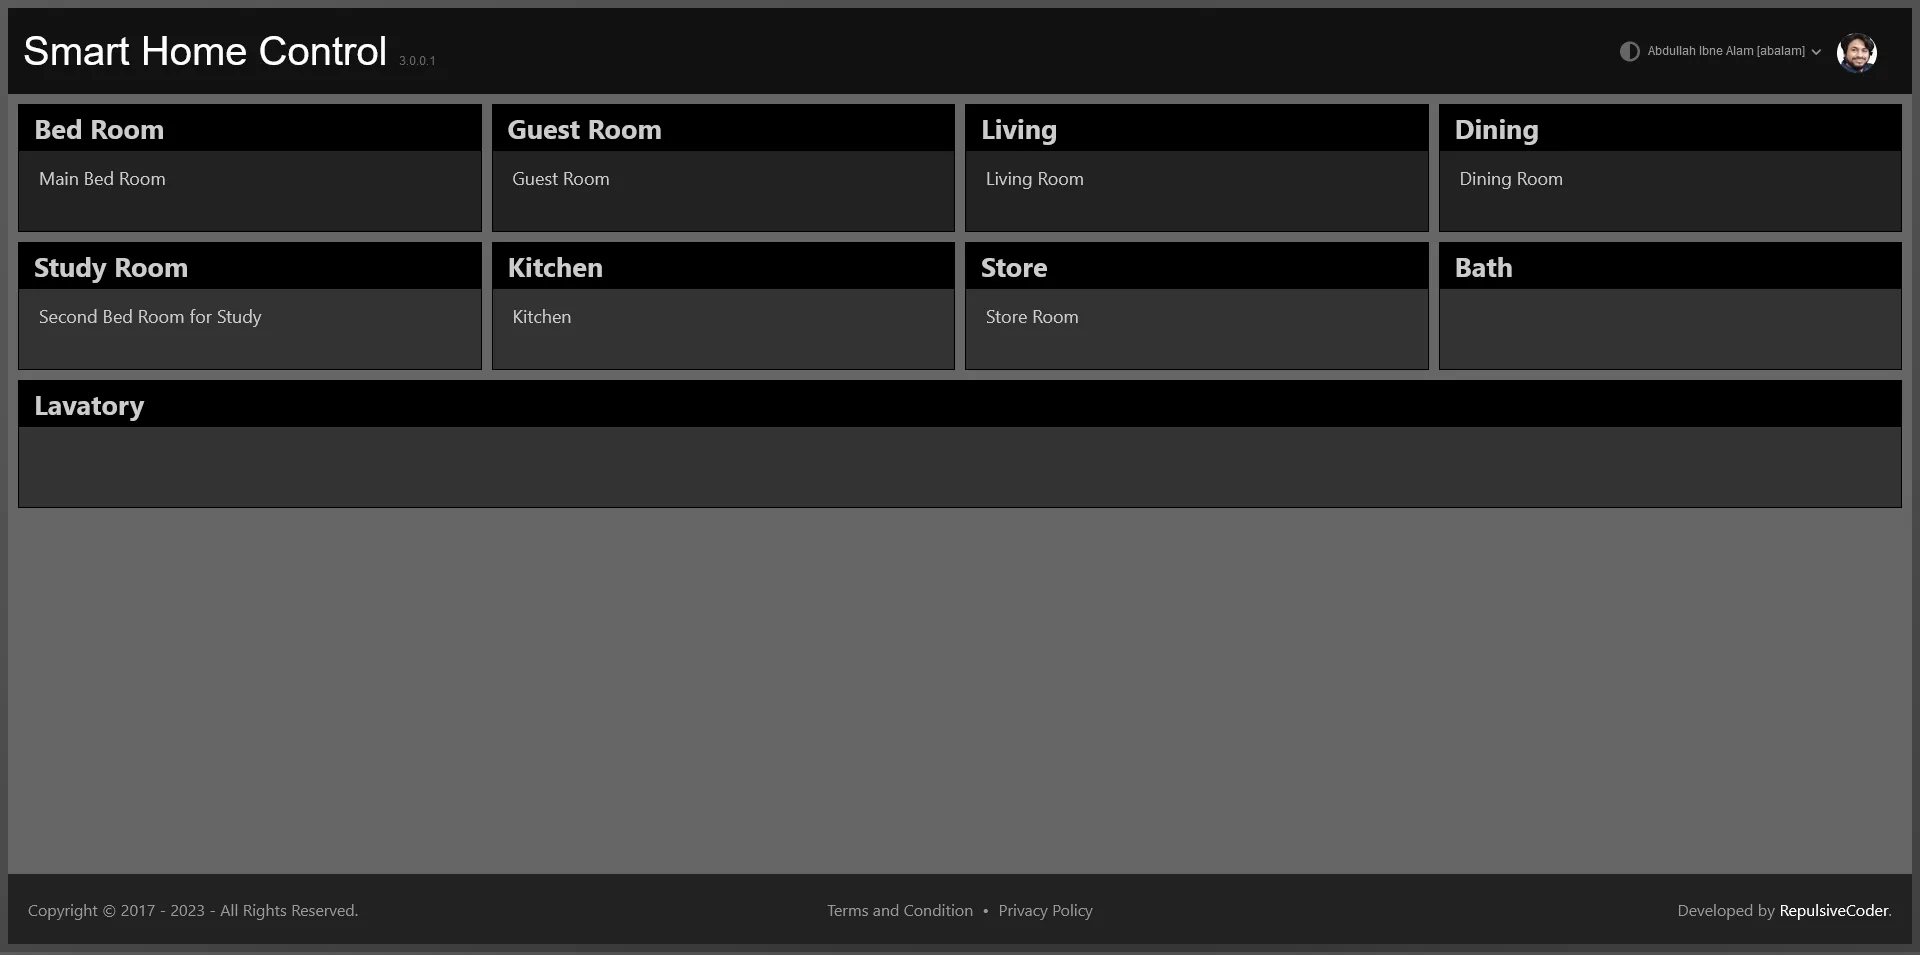Screen dimensions: 1920x955
Task: Open the user account dropdown chevron
Action: pos(1816,52)
